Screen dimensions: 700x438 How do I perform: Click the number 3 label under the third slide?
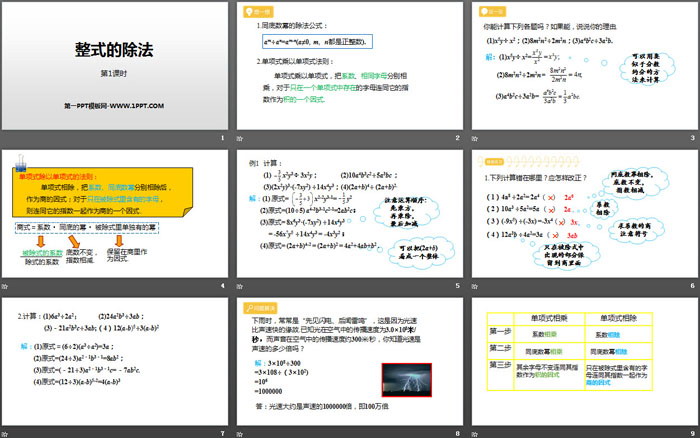tap(691, 137)
